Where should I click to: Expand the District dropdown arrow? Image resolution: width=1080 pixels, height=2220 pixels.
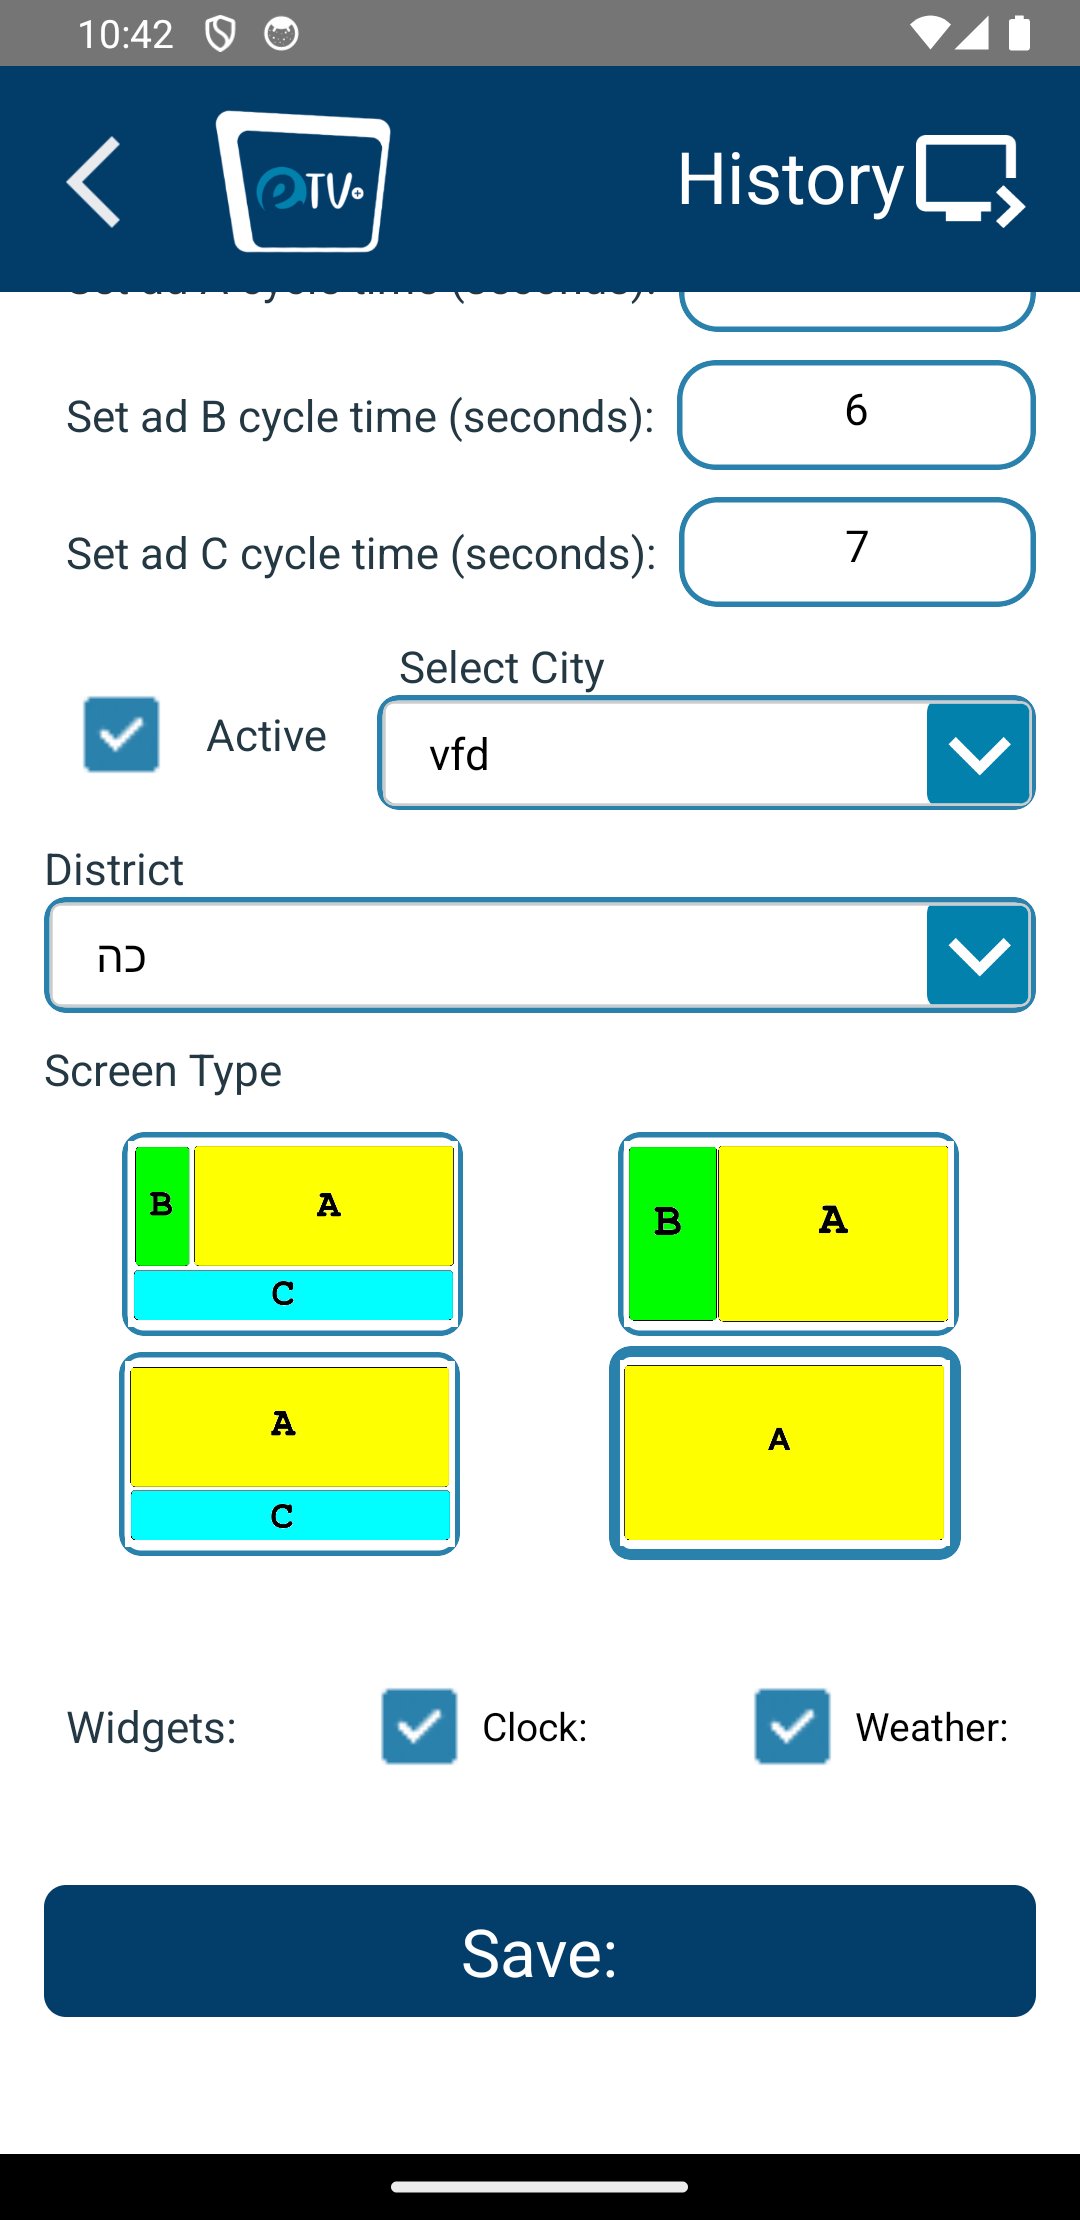(979, 955)
